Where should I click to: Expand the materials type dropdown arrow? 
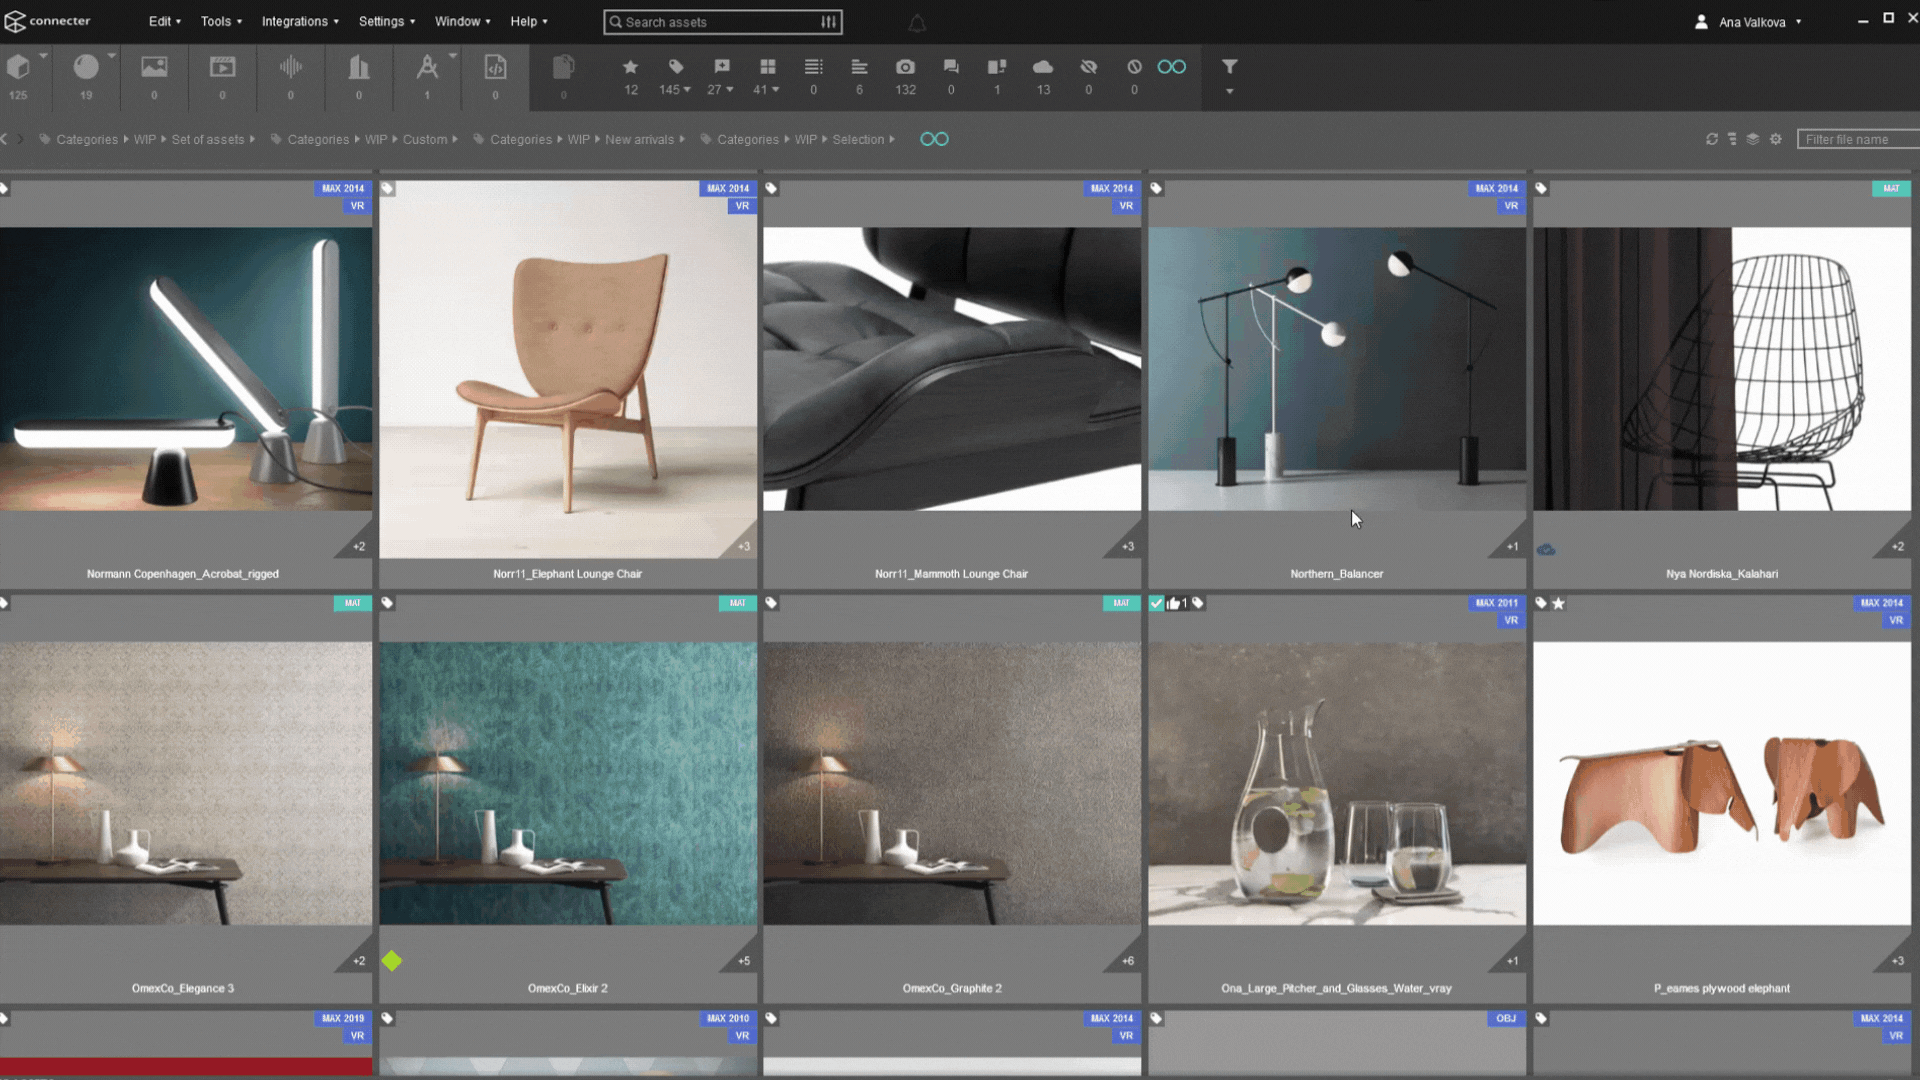tap(111, 56)
